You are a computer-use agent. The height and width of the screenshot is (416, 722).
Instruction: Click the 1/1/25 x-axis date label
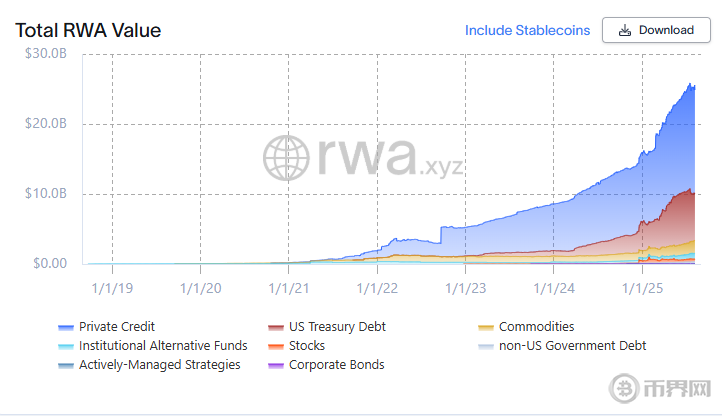click(643, 288)
